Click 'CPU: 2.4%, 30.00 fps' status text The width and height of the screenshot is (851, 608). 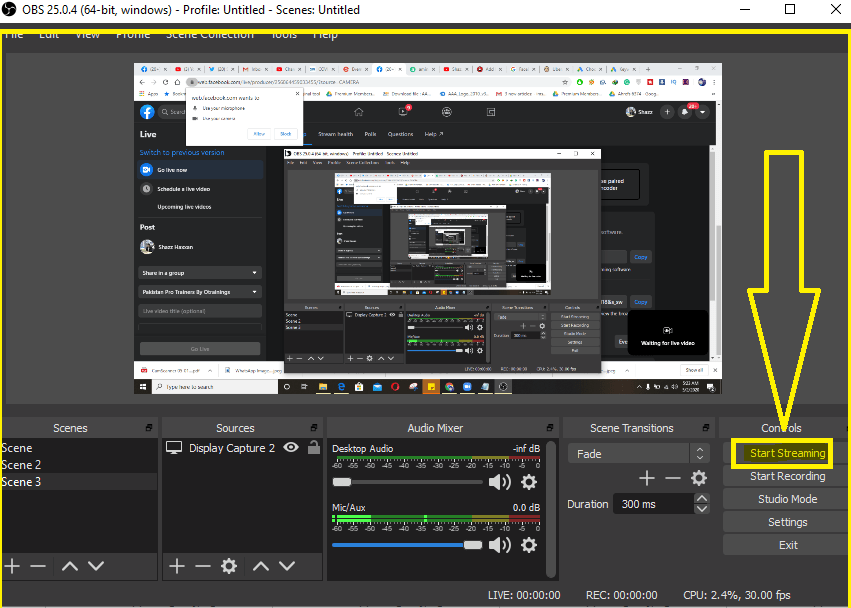(736, 595)
